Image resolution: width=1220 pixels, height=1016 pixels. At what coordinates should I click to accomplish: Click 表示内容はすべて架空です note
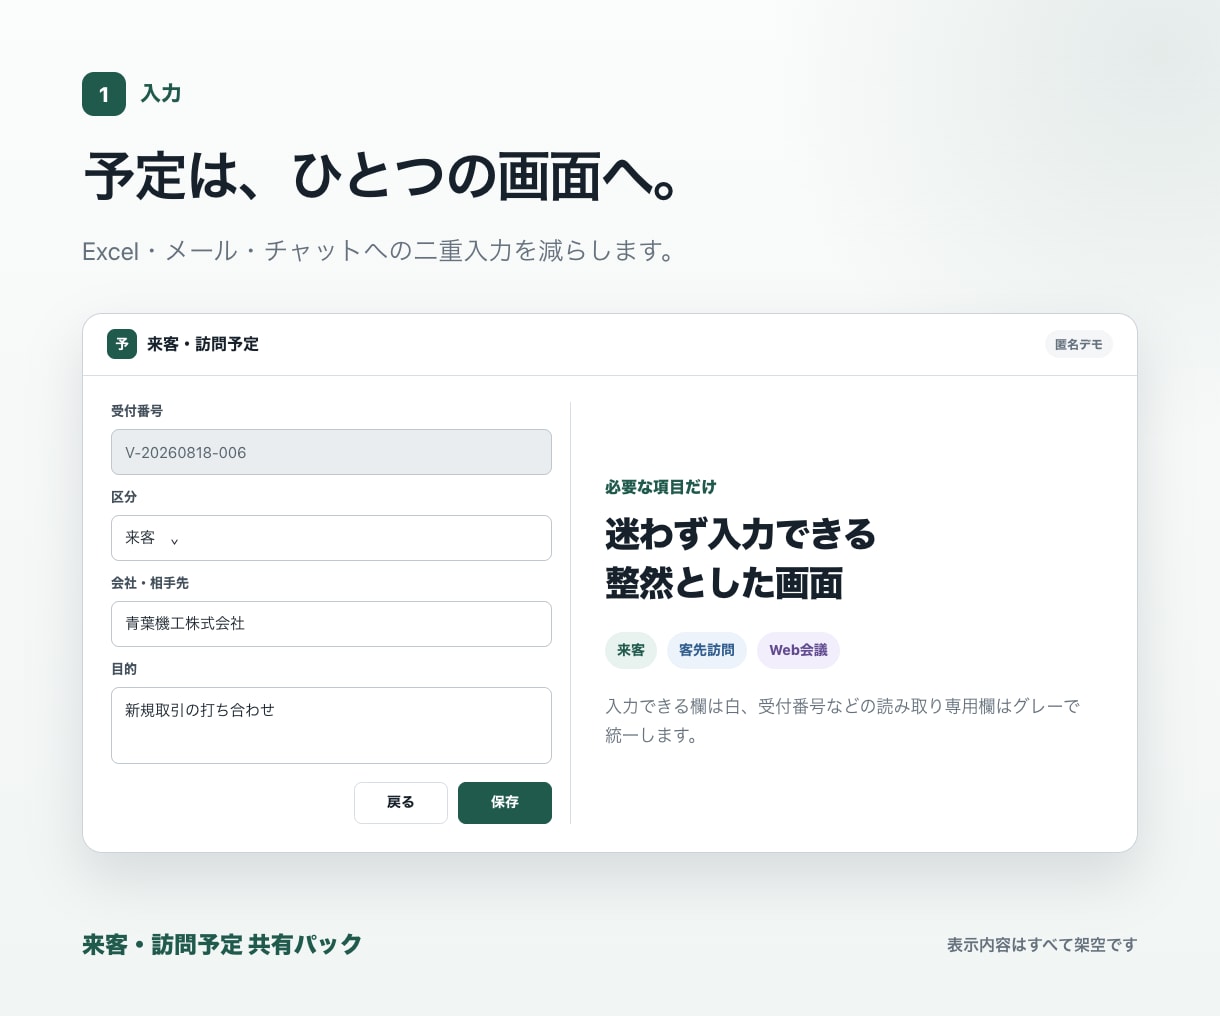tap(1042, 945)
